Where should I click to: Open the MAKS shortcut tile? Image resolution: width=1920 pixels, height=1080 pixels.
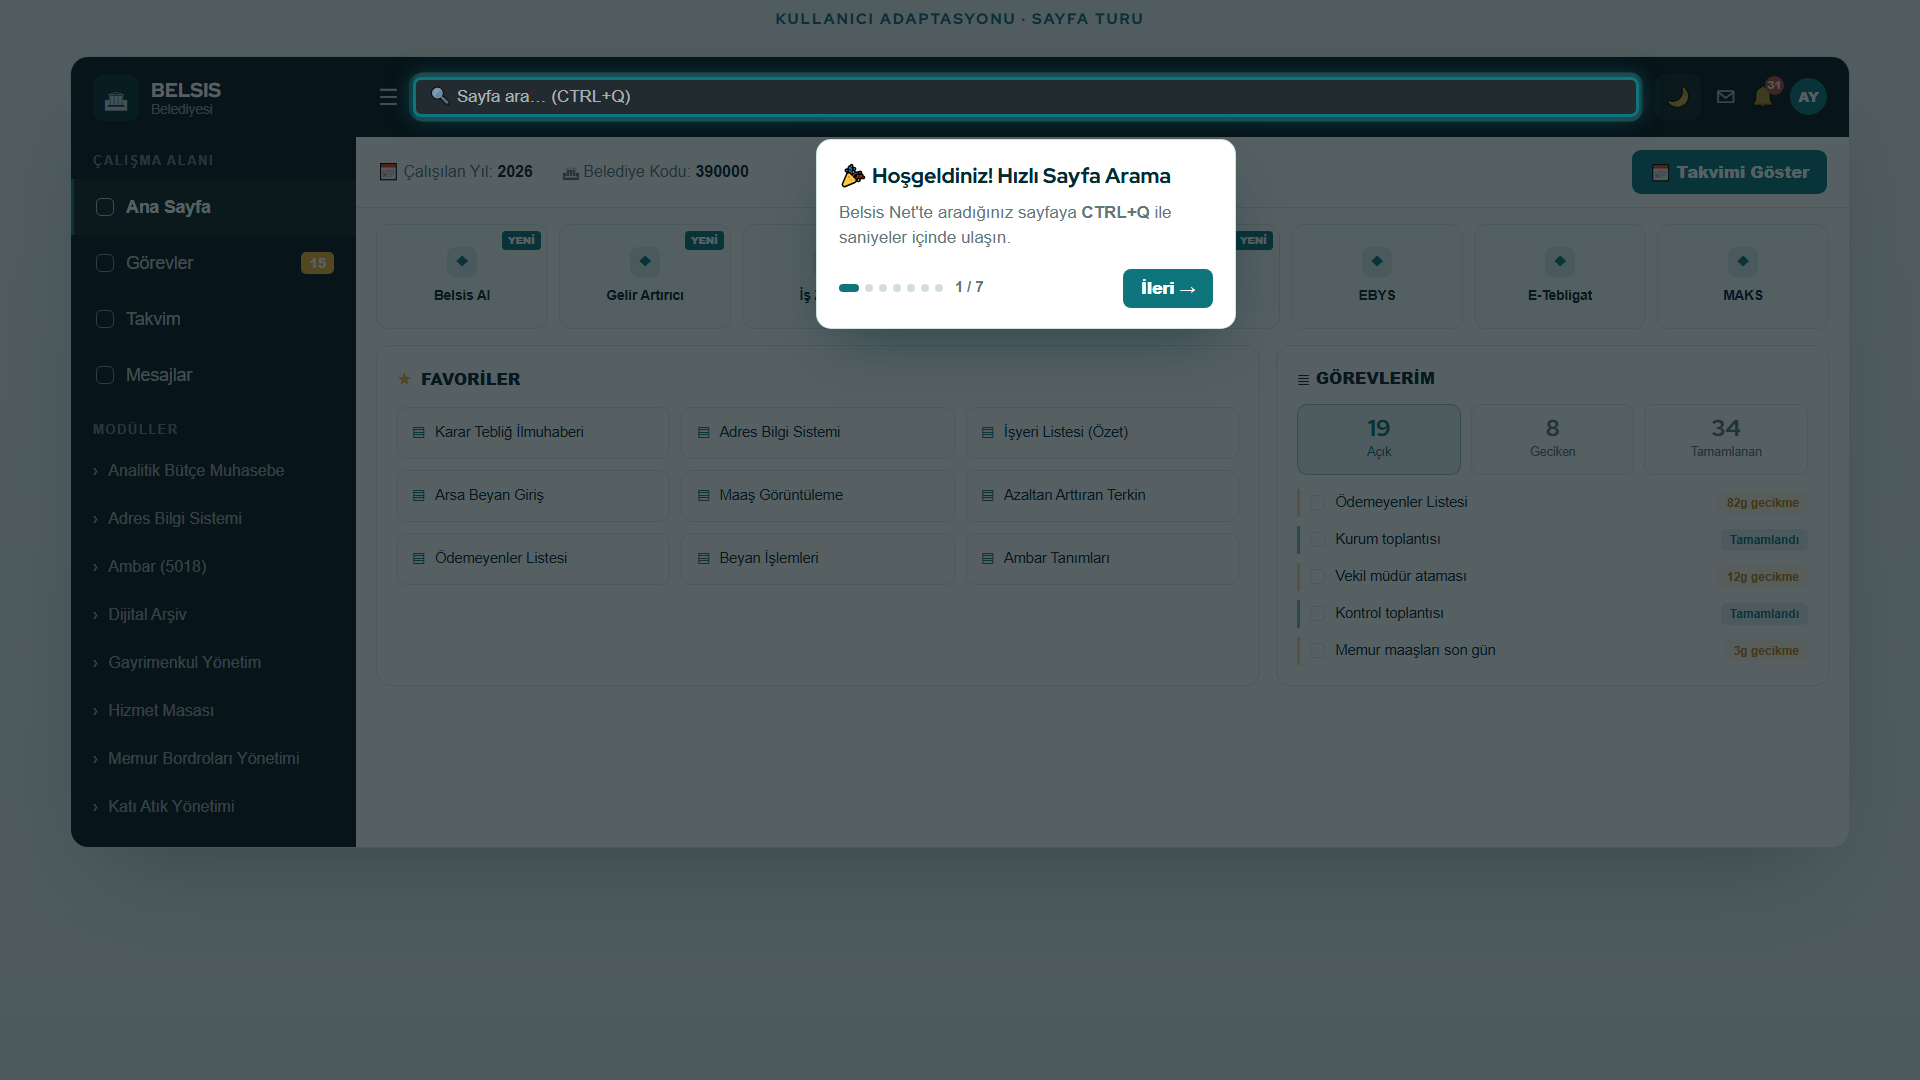[1743, 276]
